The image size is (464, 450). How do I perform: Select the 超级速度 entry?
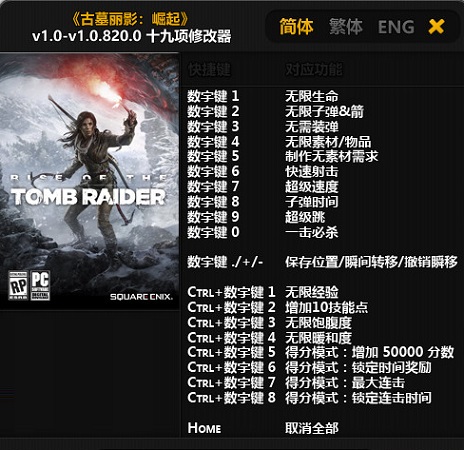[x=312, y=186]
